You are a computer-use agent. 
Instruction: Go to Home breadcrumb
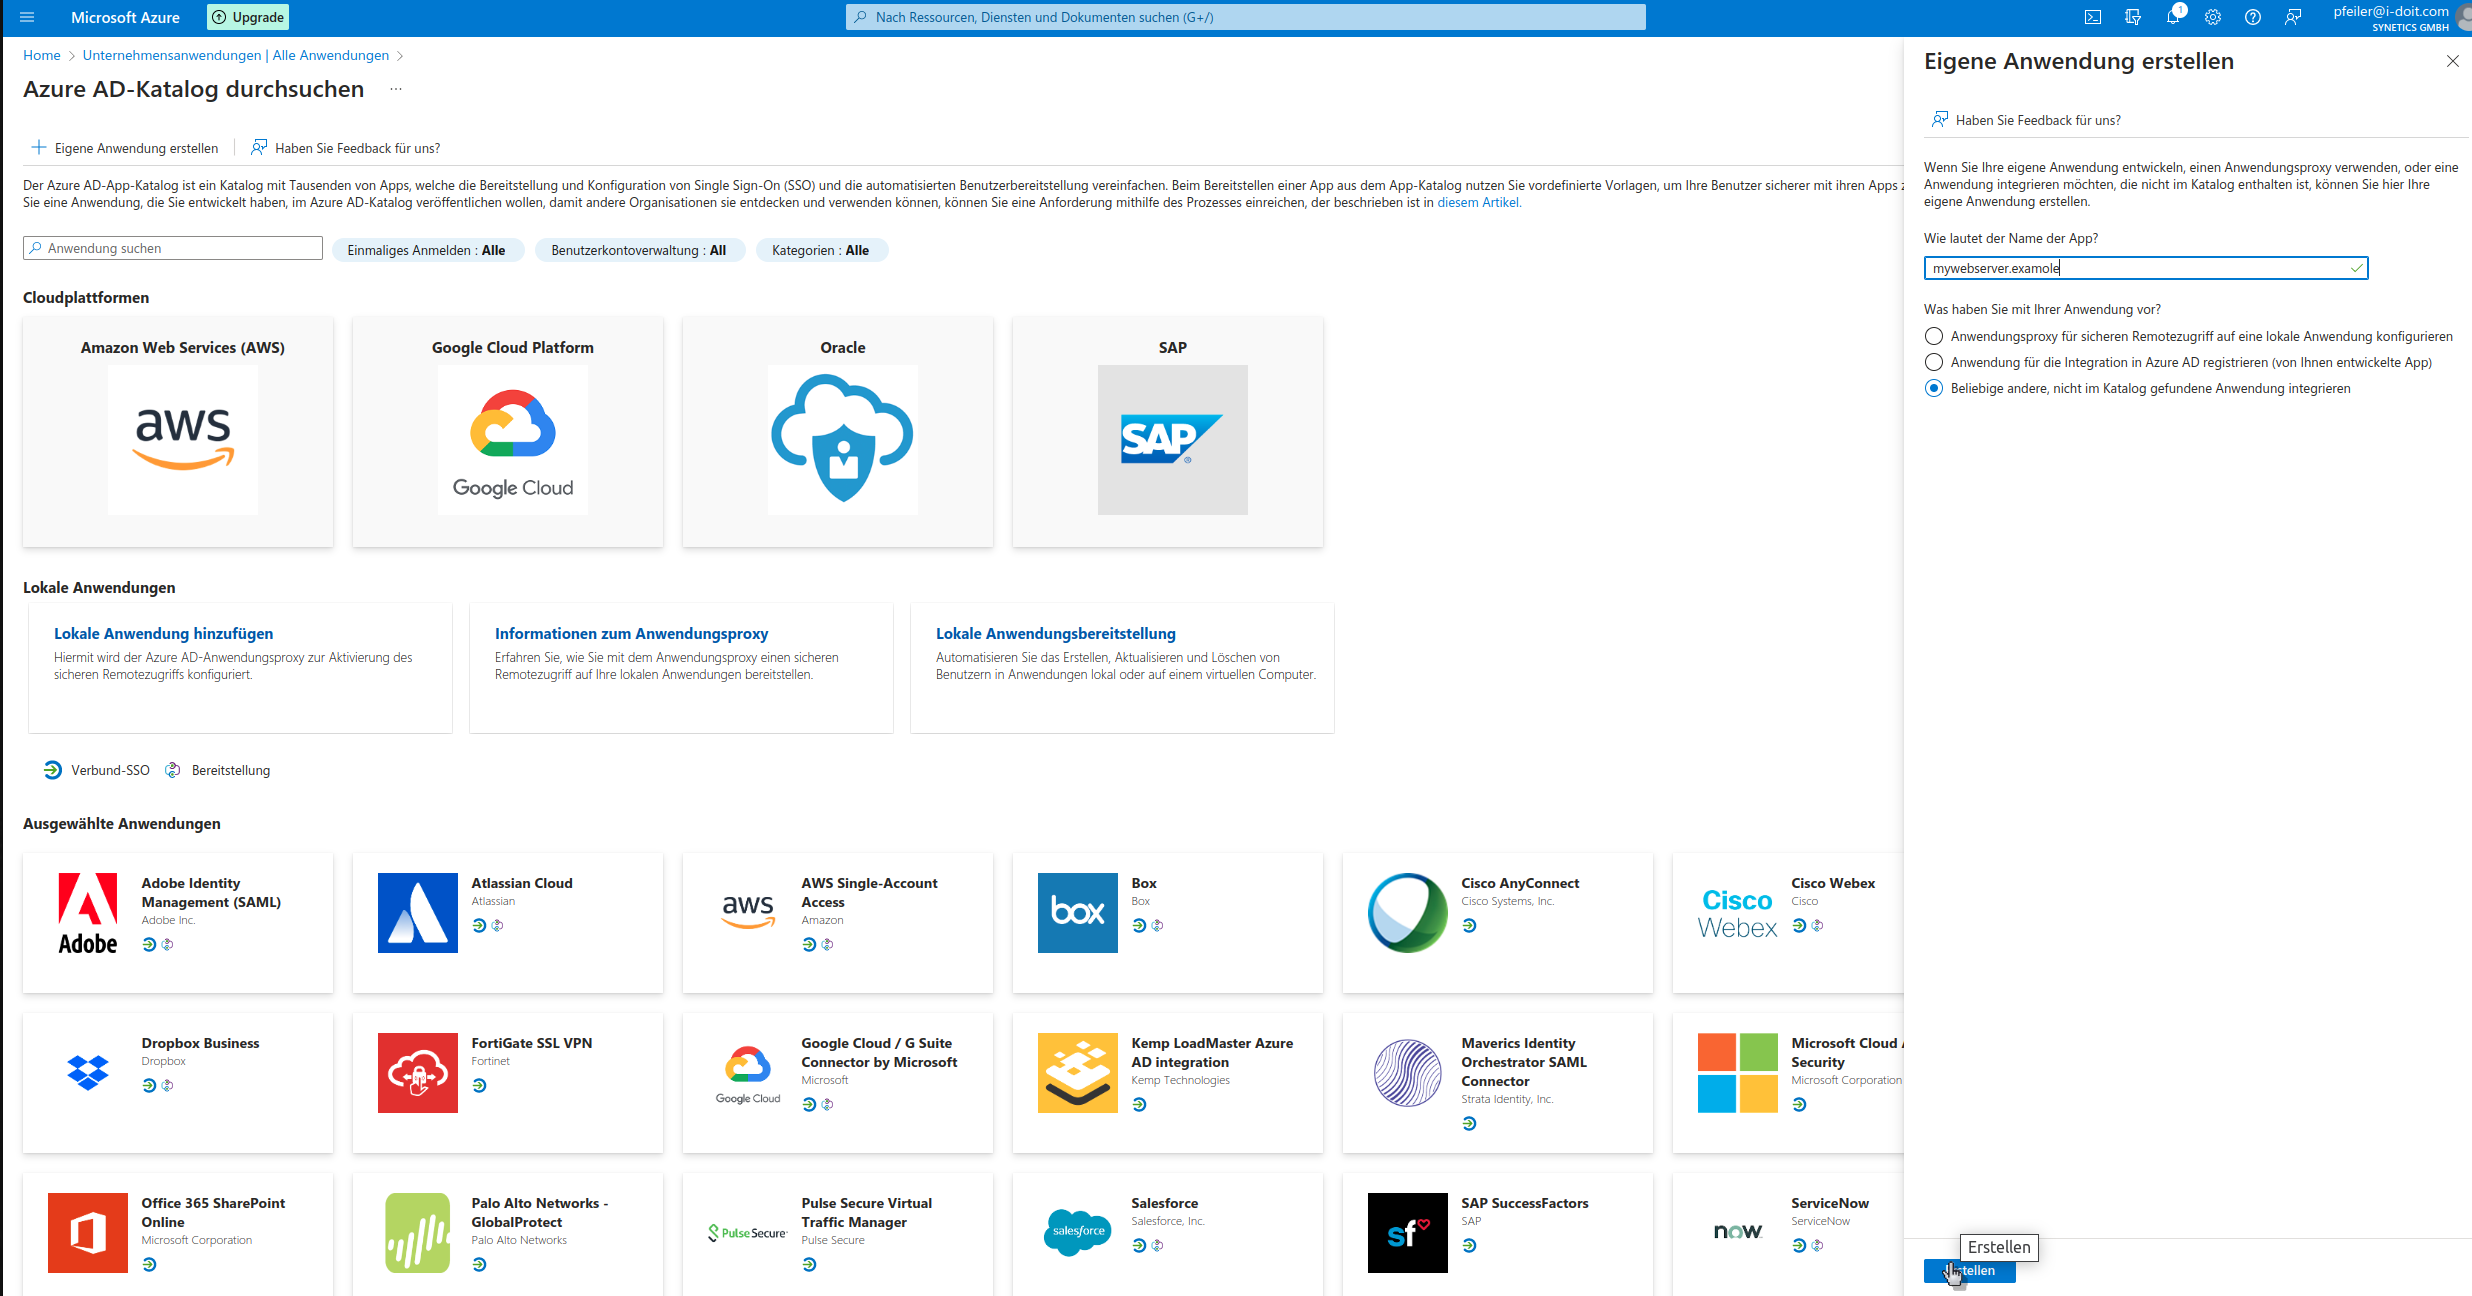pos(41,55)
